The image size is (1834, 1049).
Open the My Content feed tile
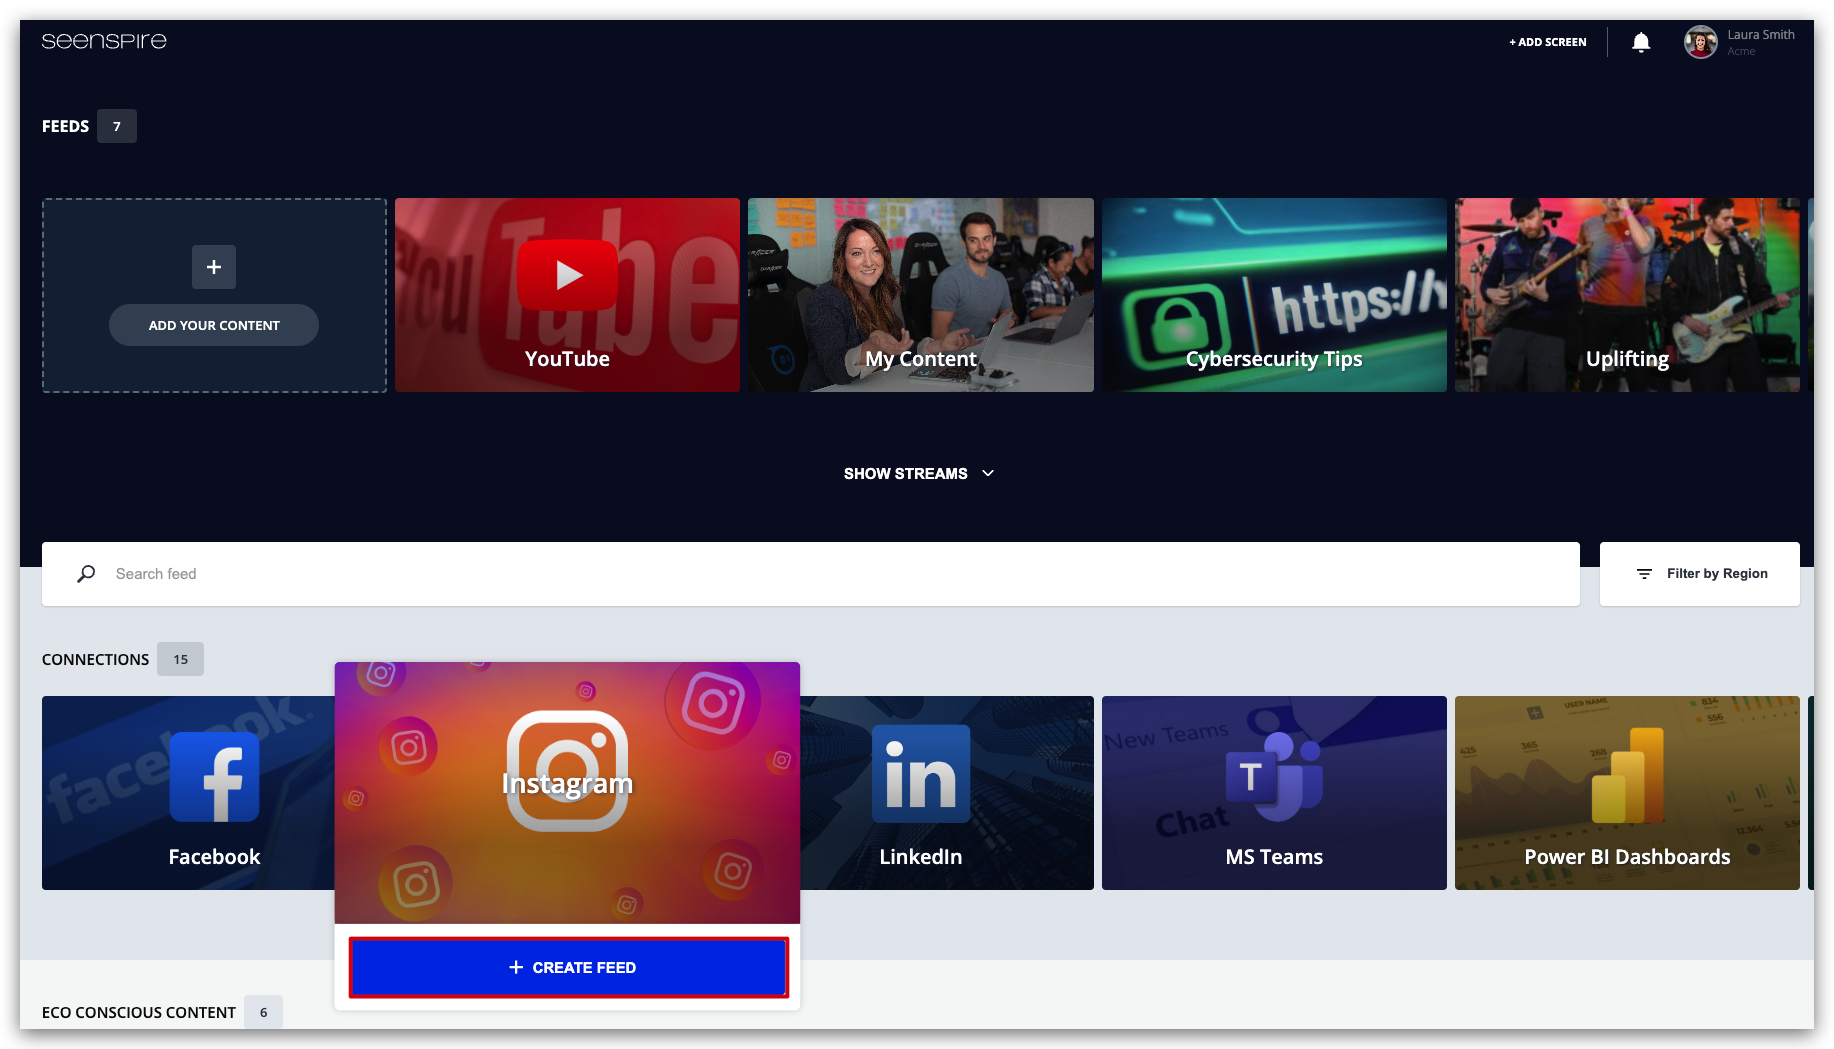pyautogui.click(x=921, y=295)
